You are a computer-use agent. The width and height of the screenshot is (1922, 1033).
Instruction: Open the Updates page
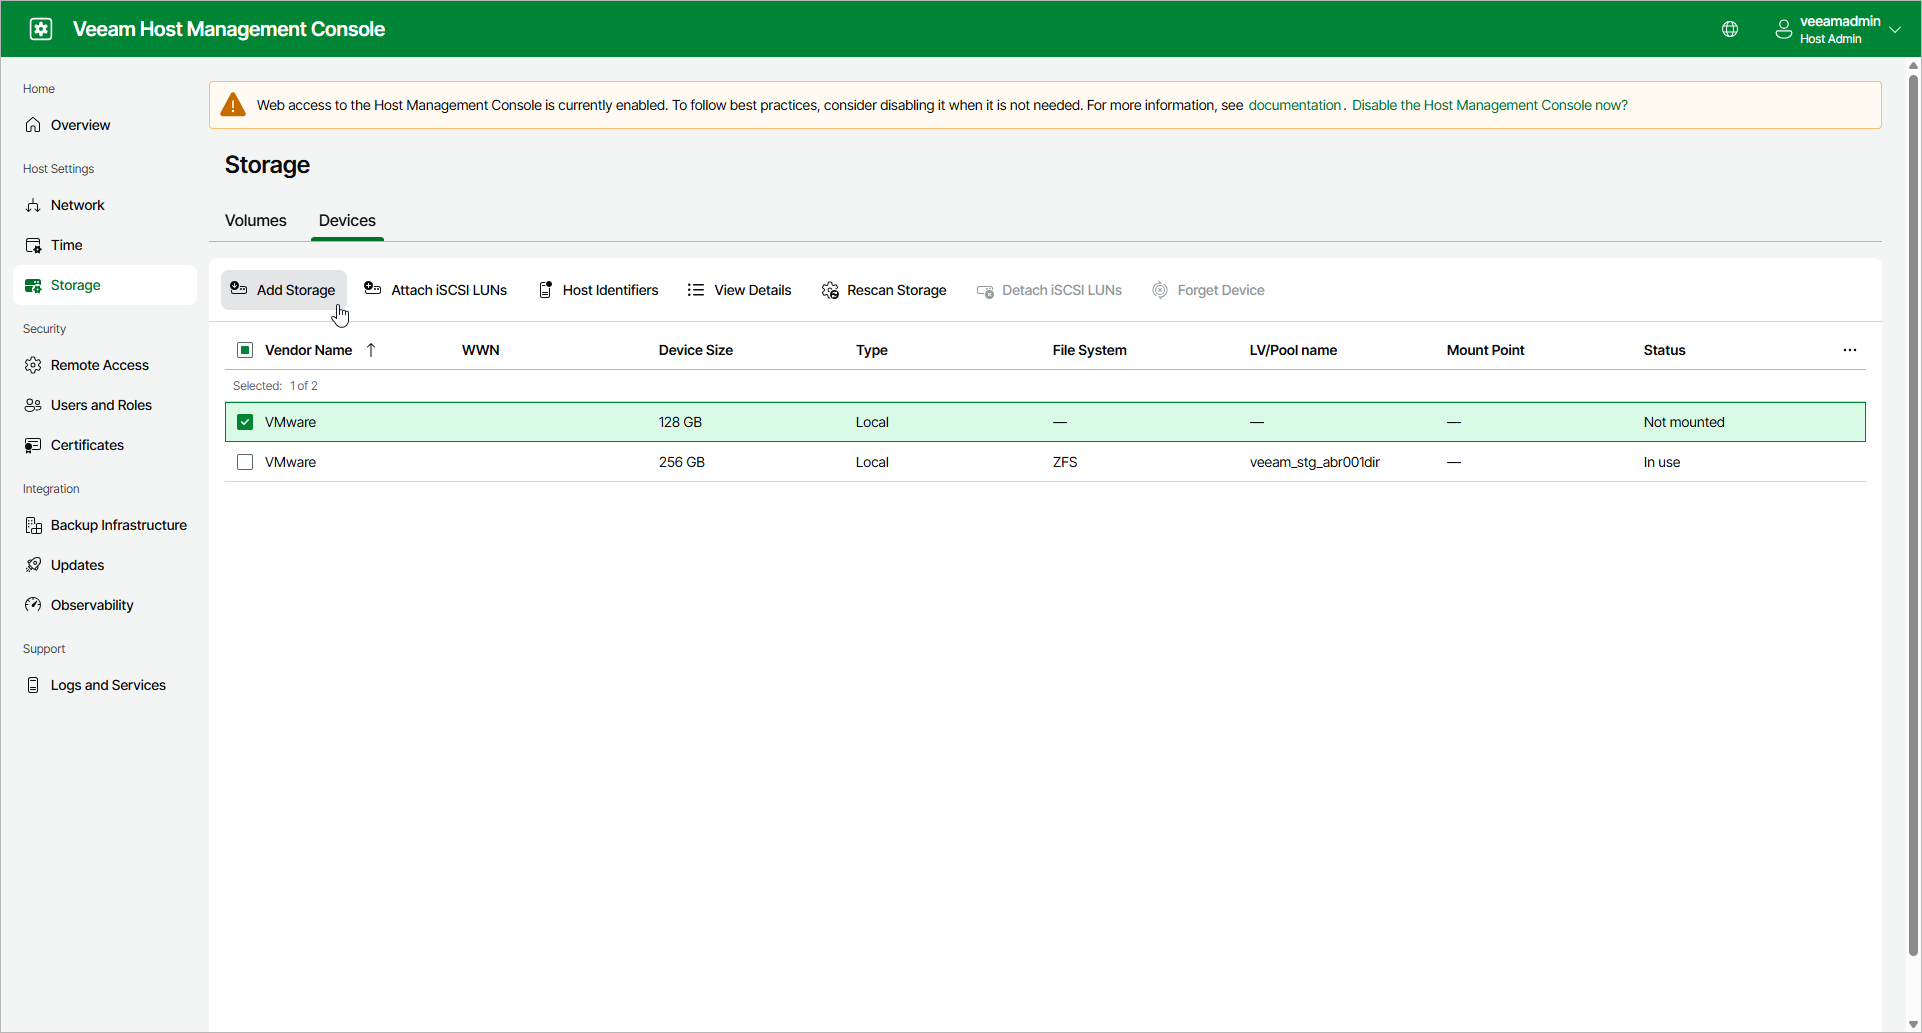point(78,565)
